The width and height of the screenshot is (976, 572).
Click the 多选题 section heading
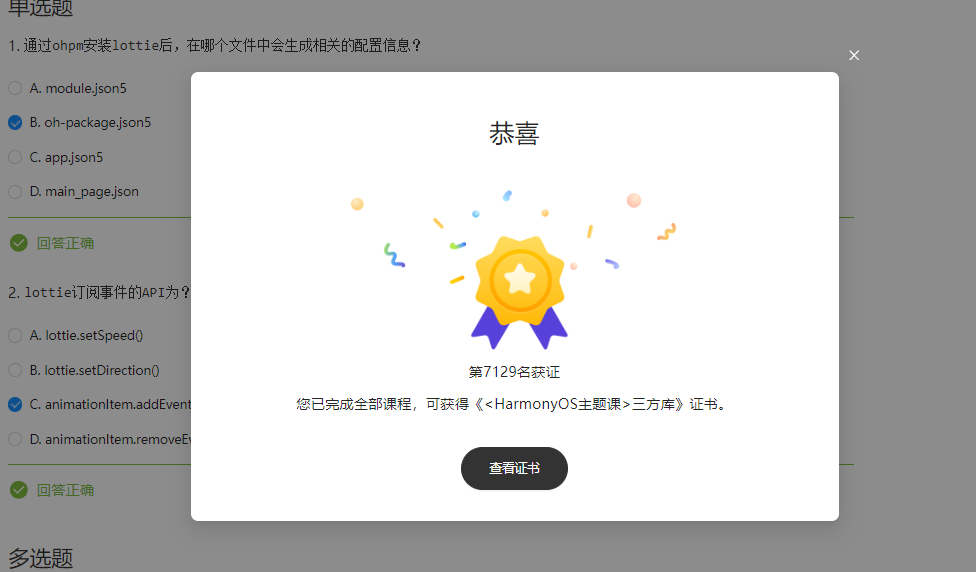(x=40, y=558)
